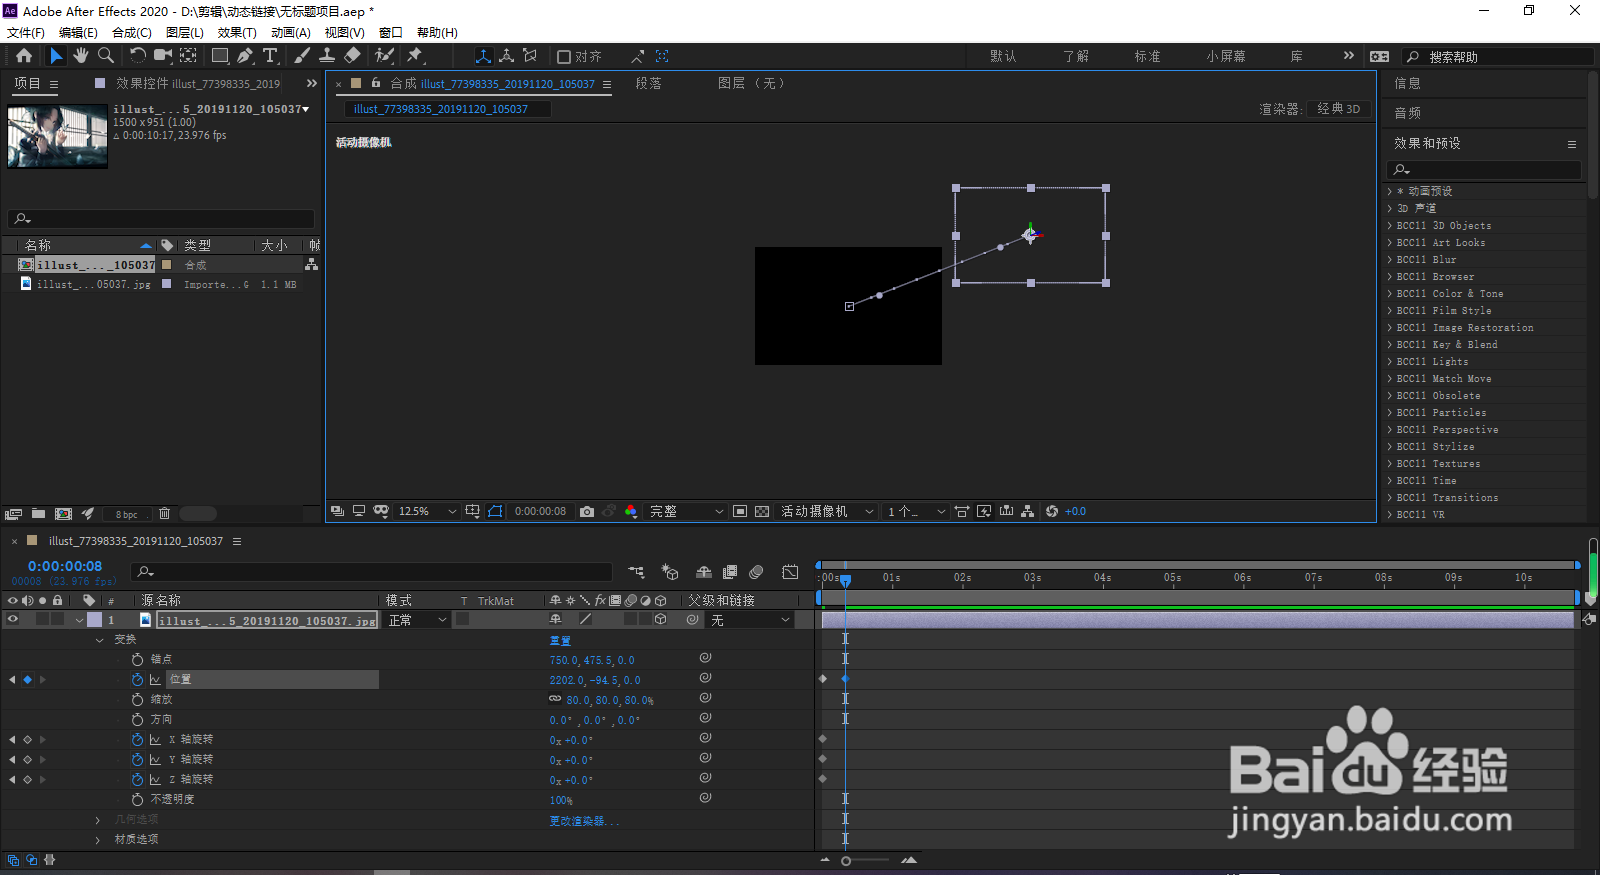The width and height of the screenshot is (1600, 875).
Task: Click project thumbnail preview image
Action: [57, 137]
